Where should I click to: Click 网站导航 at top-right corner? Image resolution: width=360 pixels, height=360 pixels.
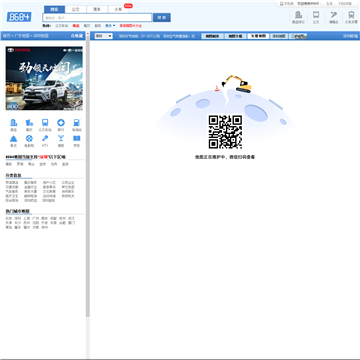345,4
